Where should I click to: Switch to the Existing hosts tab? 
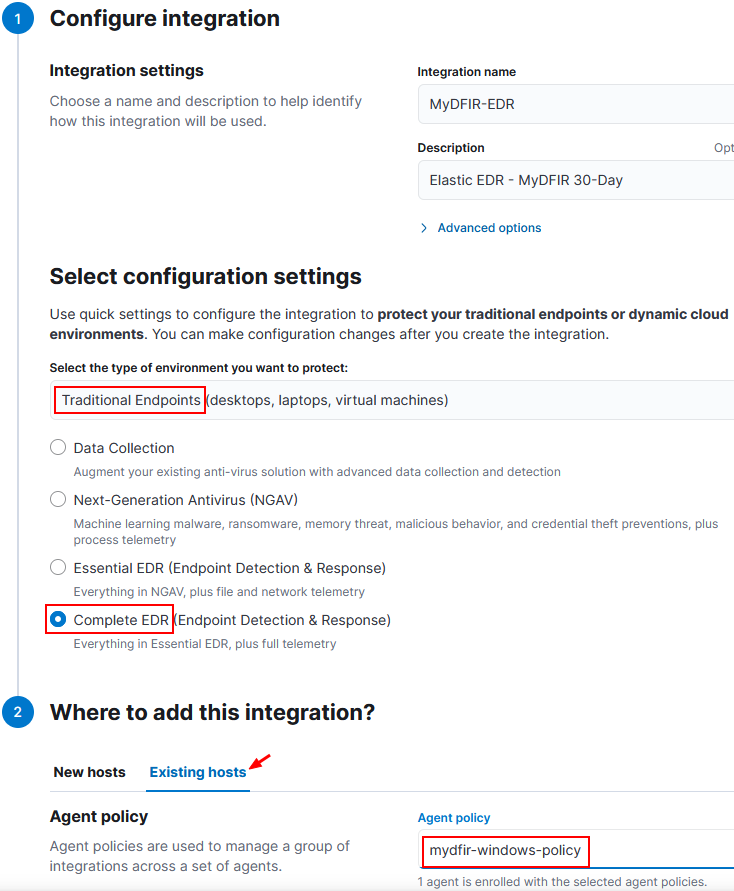point(198,772)
